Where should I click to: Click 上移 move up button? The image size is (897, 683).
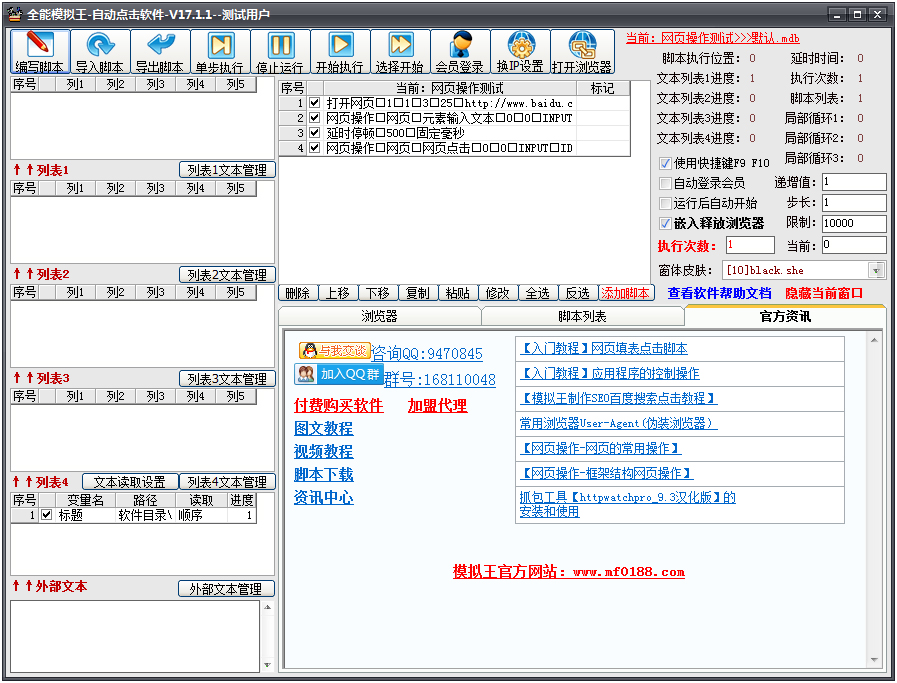[x=338, y=293]
